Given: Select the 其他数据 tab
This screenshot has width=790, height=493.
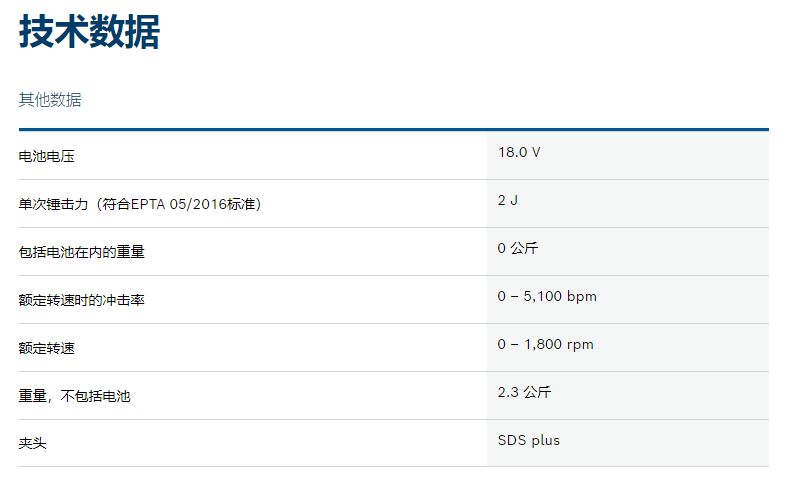Looking at the screenshot, I should tap(50, 100).
